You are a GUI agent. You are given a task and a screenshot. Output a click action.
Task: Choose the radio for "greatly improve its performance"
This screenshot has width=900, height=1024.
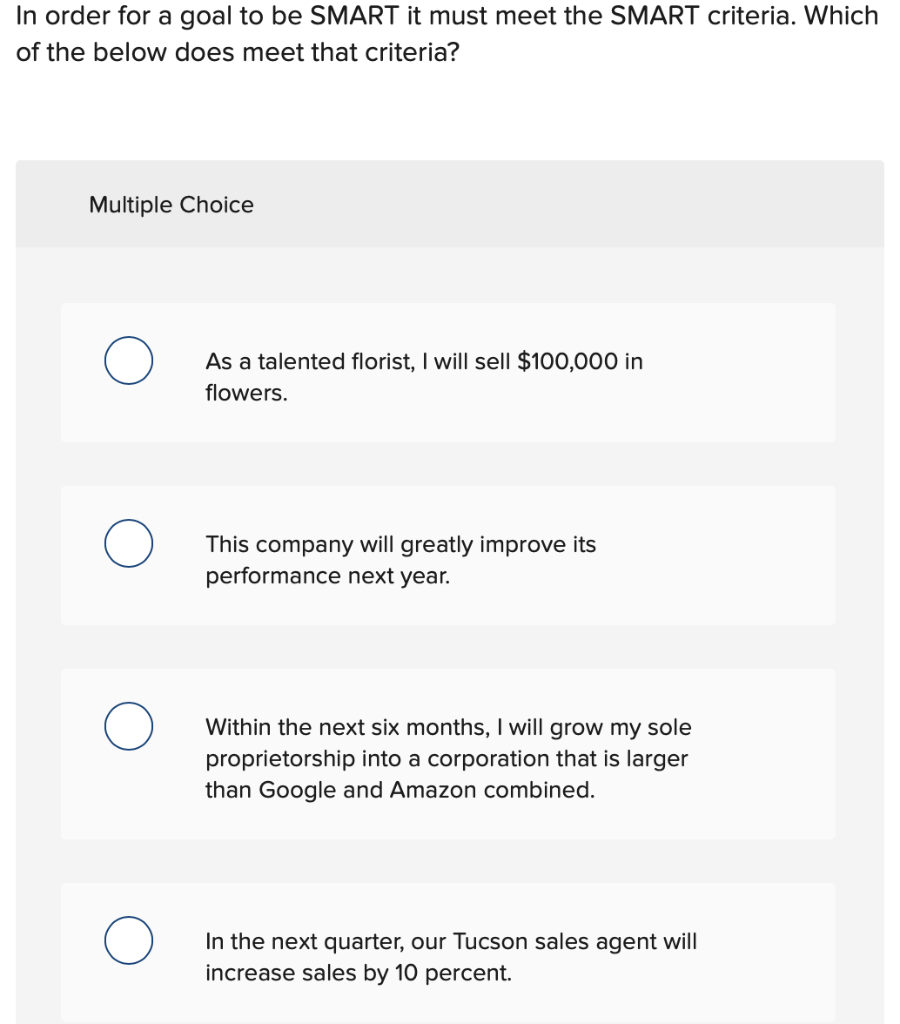click(x=129, y=544)
